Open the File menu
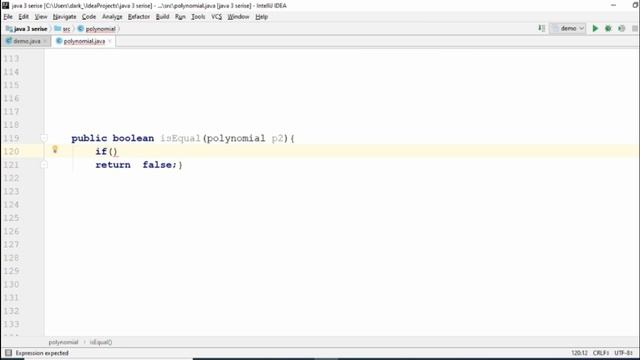This screenshot has height=360, width=640. coord(8,17)
